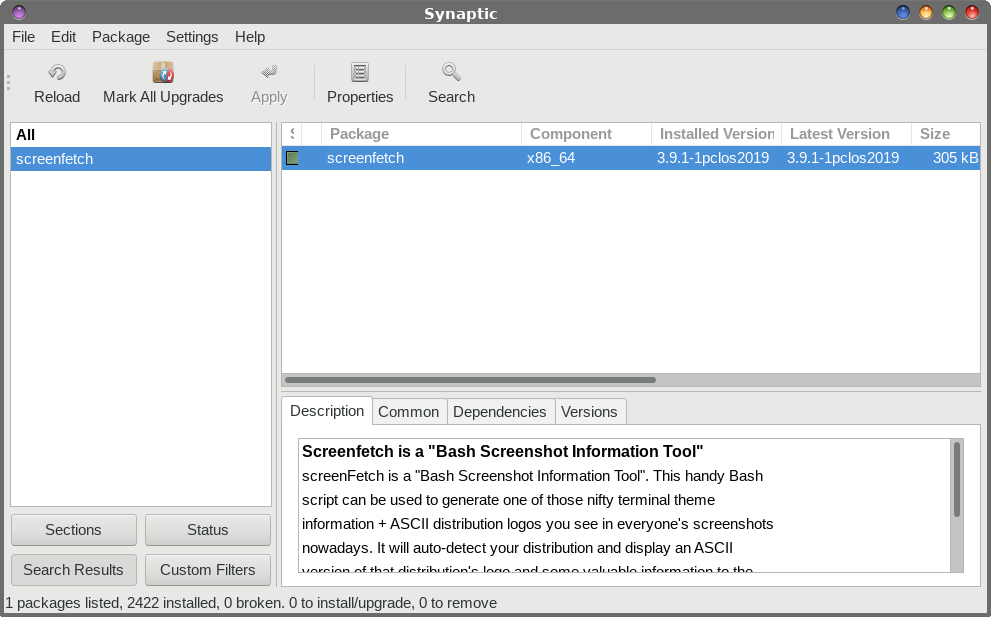Click the blue window control button

[x=903, y=12]
